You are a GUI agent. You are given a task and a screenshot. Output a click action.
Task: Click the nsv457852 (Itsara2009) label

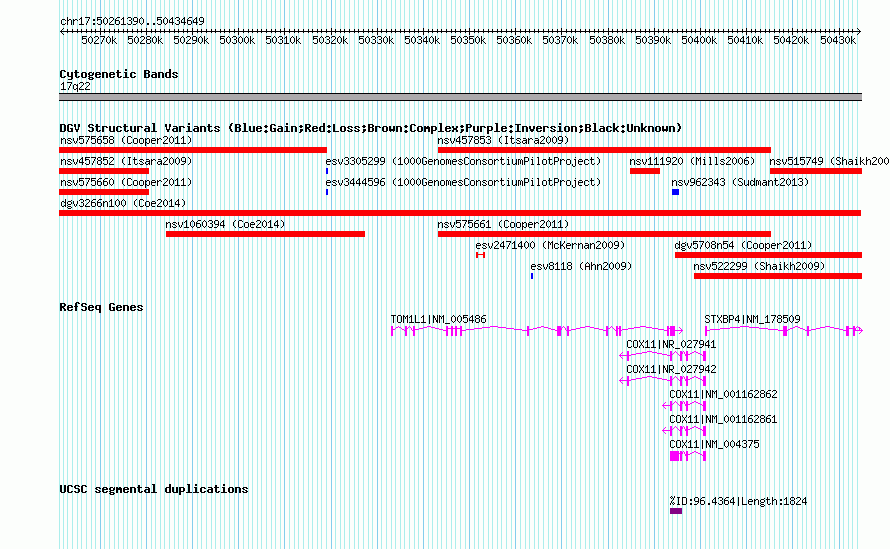pos(126,161)
